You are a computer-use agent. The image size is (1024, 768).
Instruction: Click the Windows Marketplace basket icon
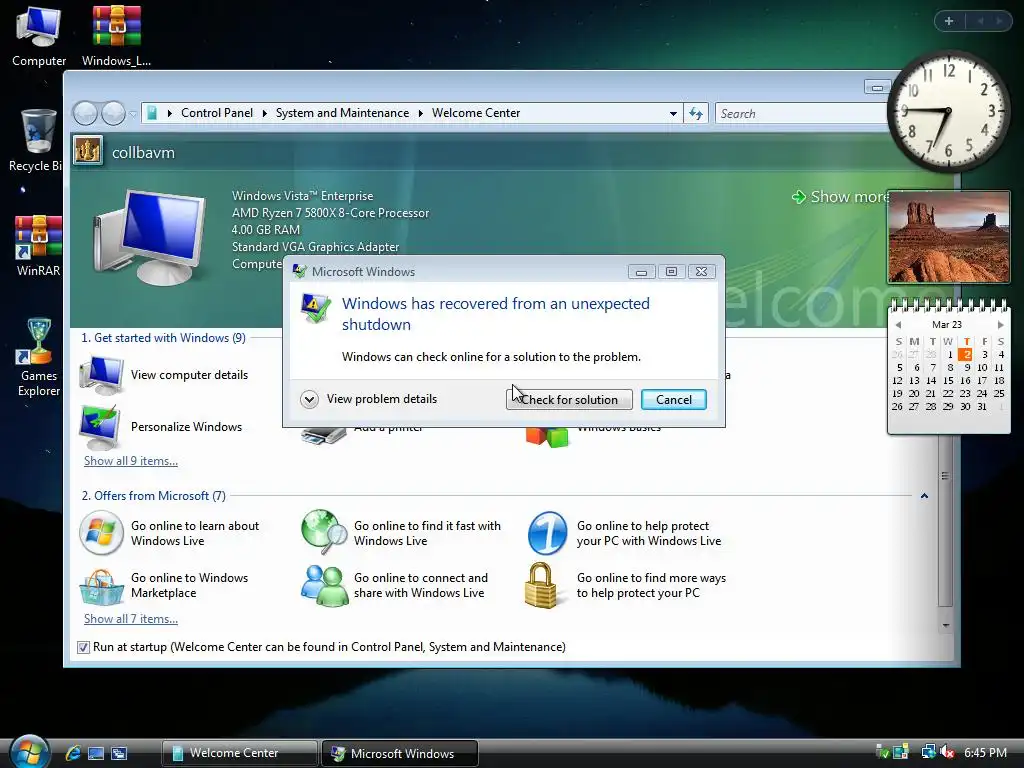(x=101, y=586)
